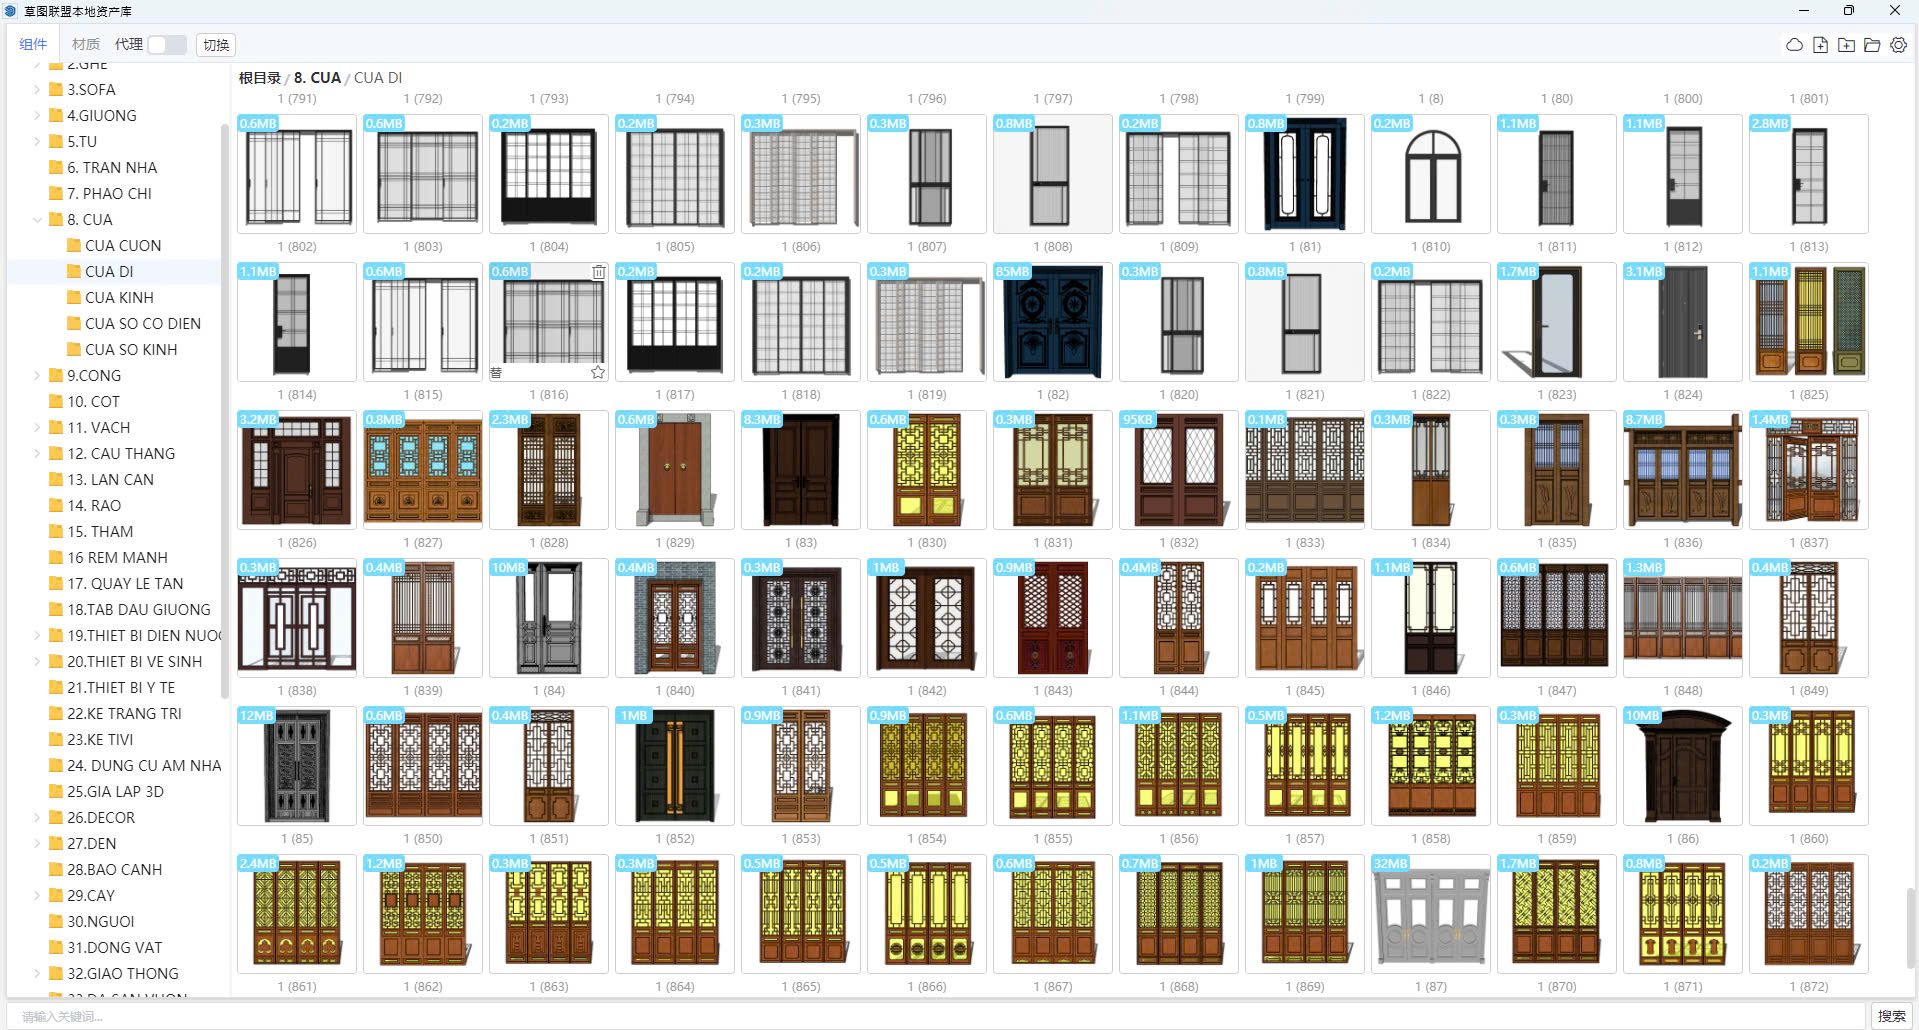
Task: Click the add new file icon
Action: click(1820, 45)
